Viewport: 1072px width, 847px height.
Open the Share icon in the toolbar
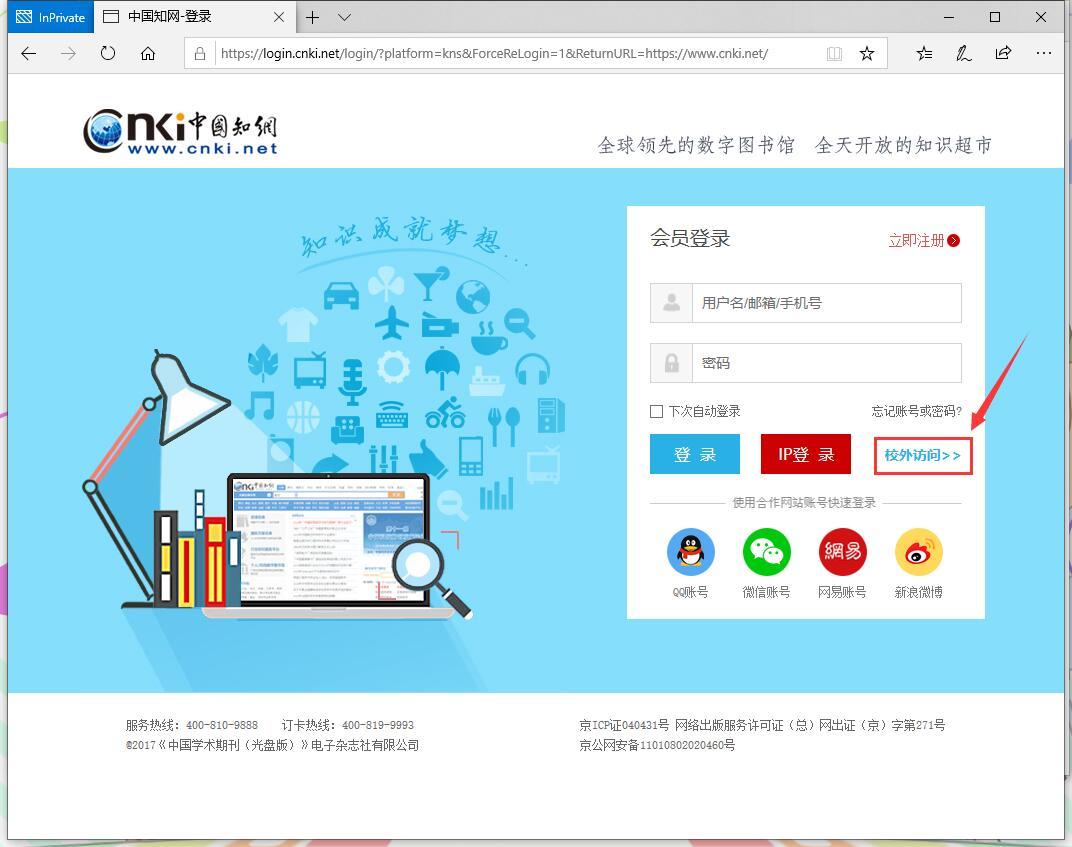coord(1003,53)
